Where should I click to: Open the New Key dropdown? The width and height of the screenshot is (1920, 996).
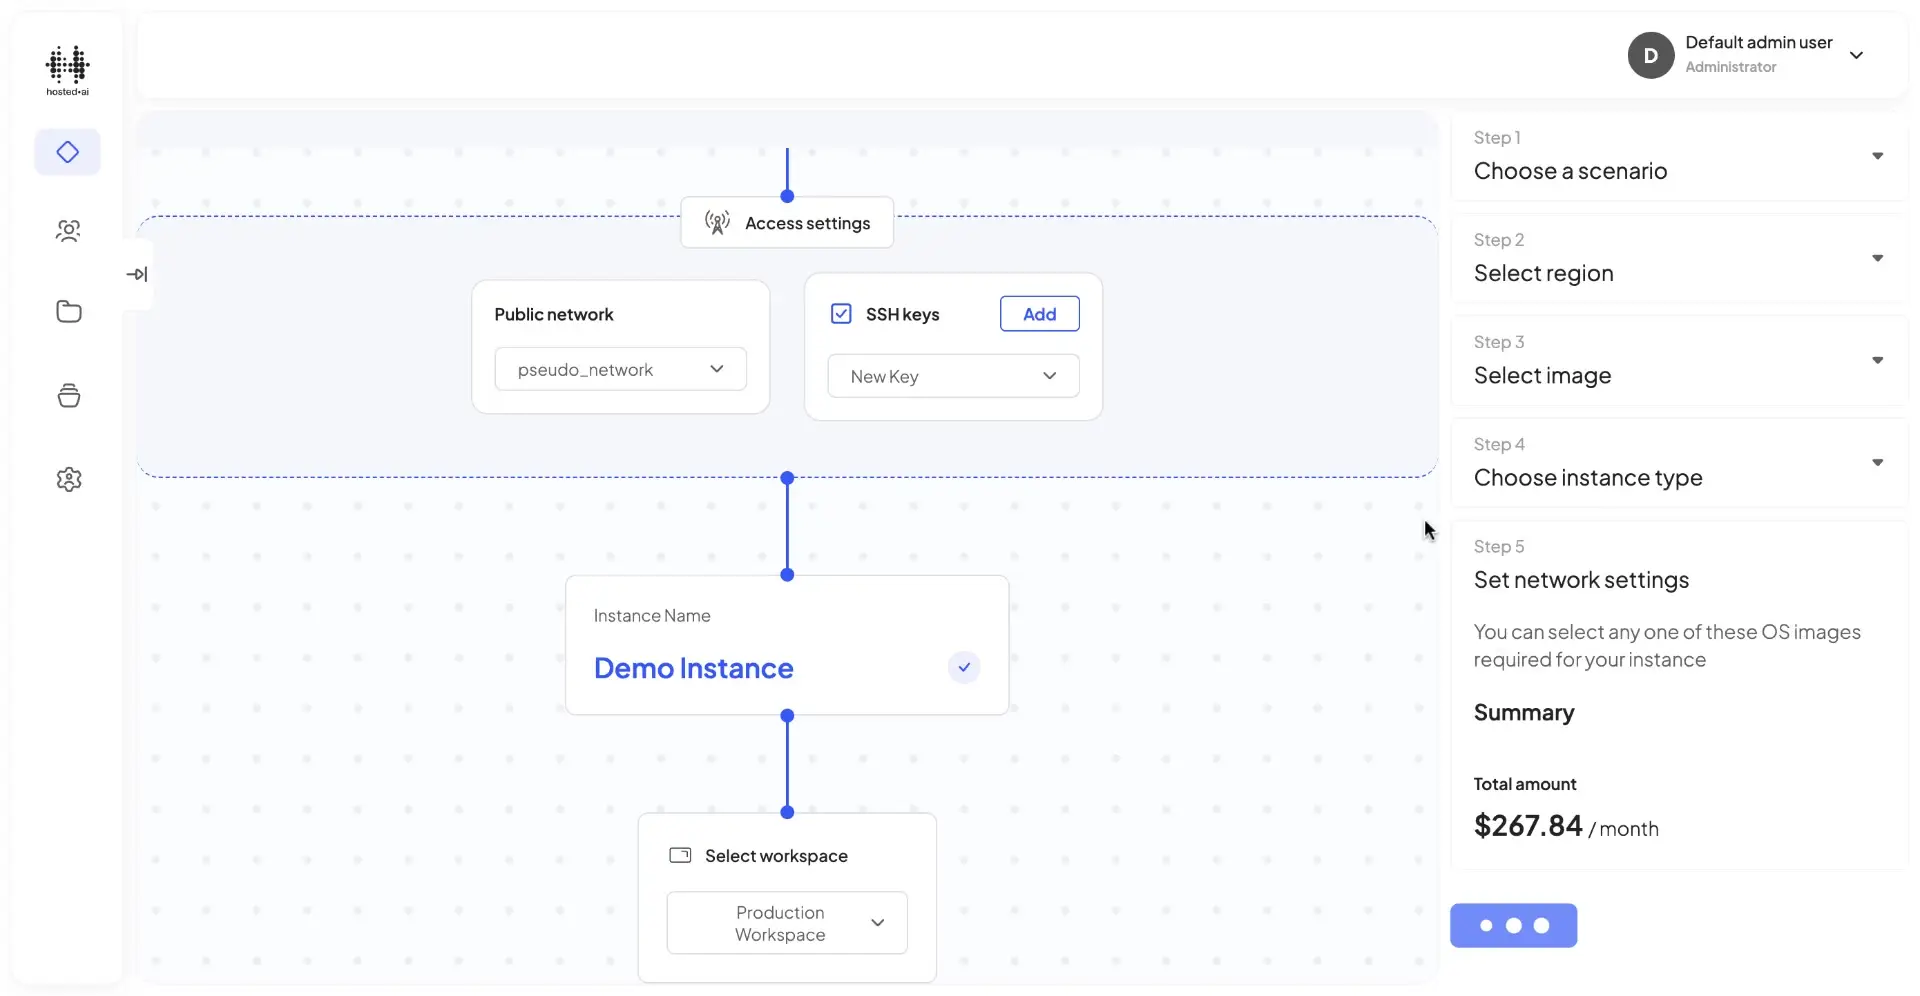pos(952,376)
